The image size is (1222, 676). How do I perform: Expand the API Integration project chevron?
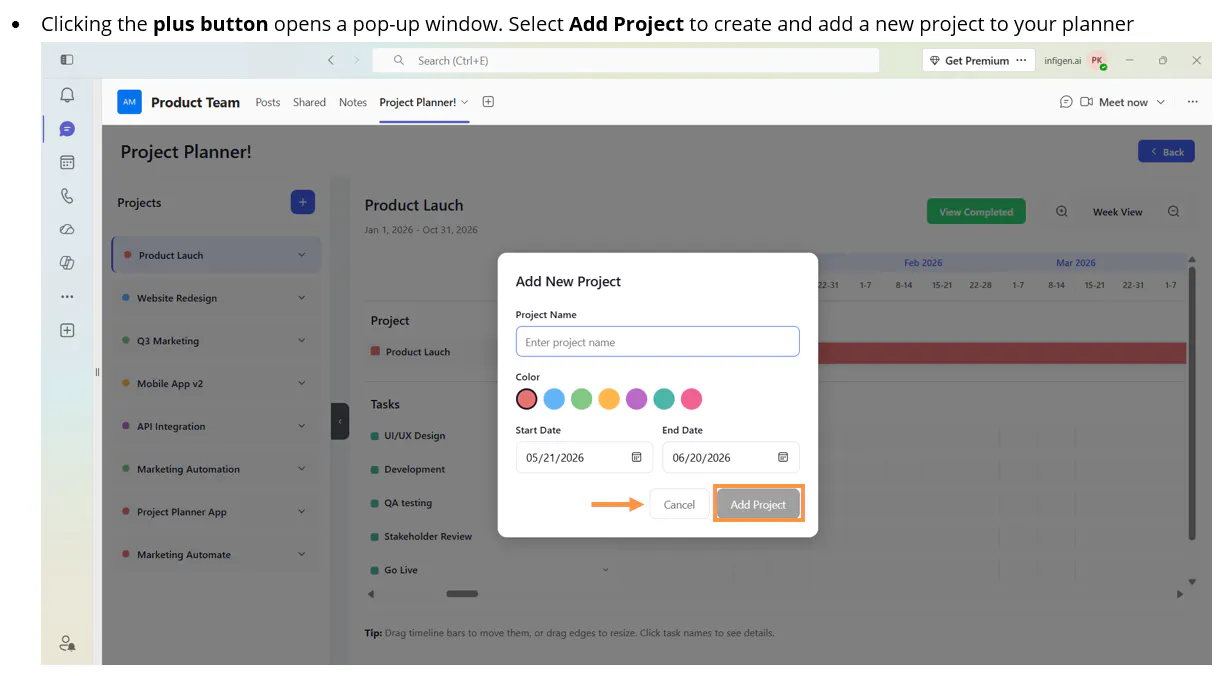301,426
